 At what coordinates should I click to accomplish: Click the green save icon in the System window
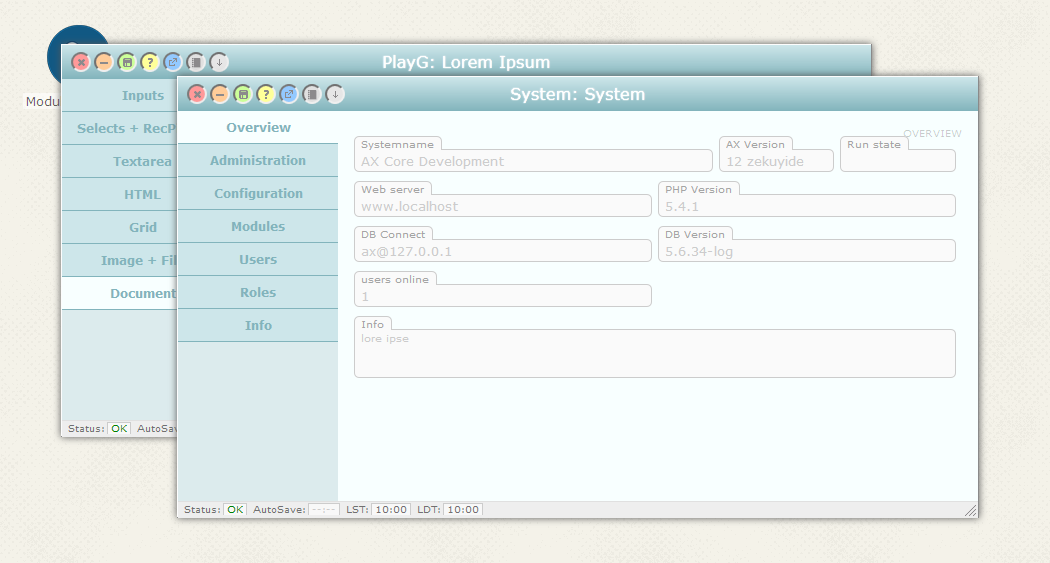click(243, 94)
